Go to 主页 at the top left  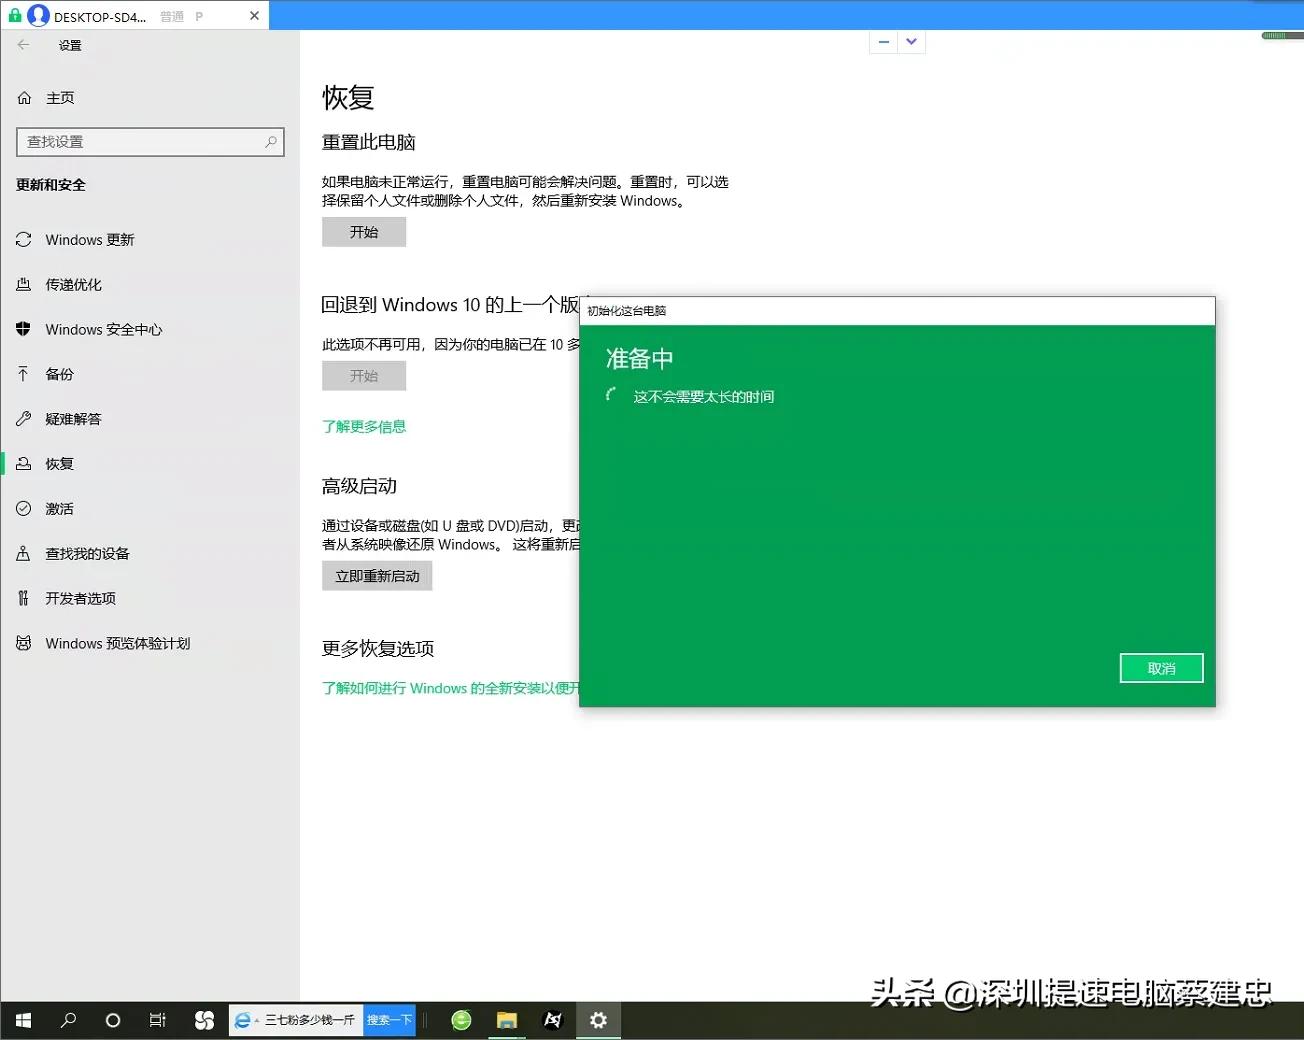pos(60,97)
